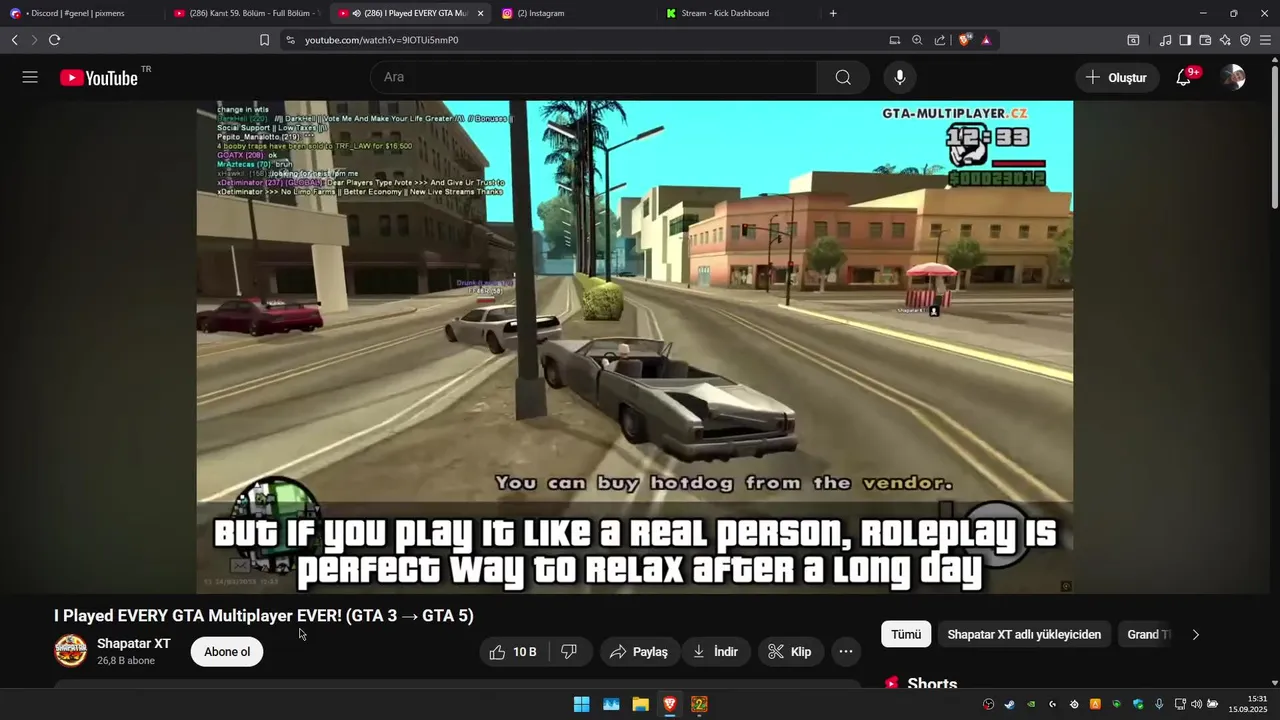1280x720 pixels.
Task: Click the Brave Rewards triangle icon
Action: pos(986,40)
